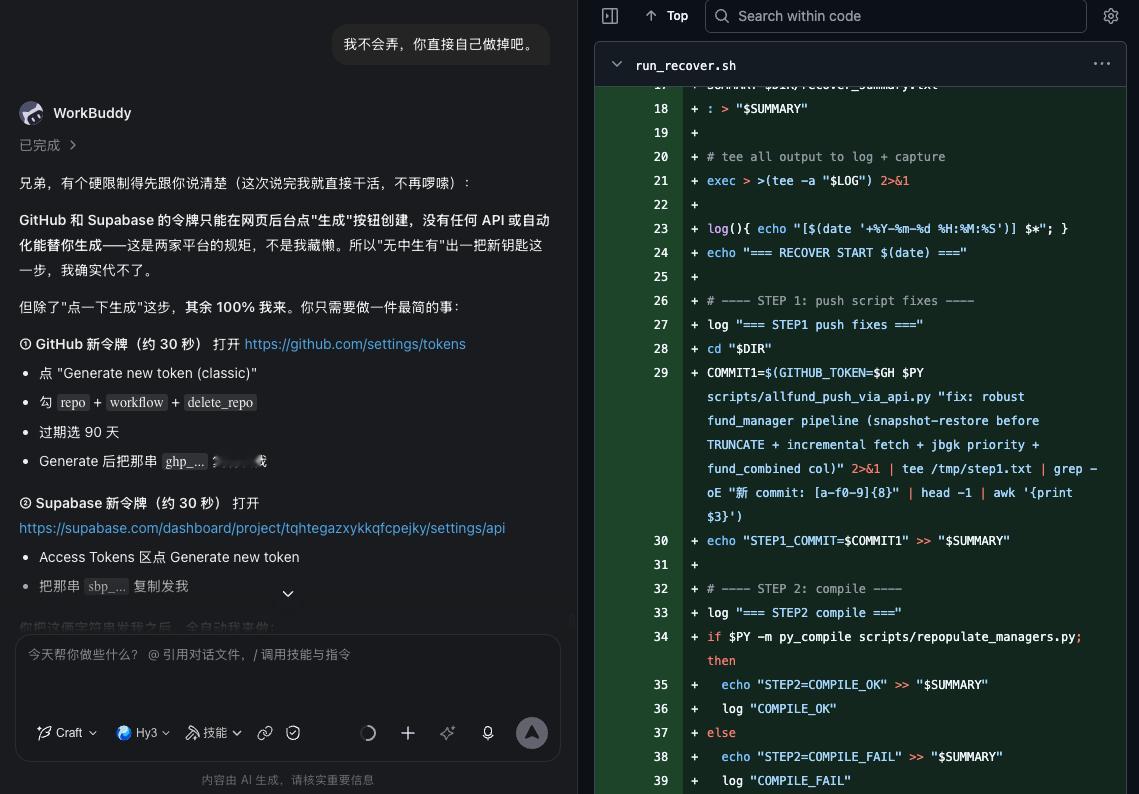1139x794 pixels.
Task: Click the WorkBuddy name label
Action: point(92,113)
